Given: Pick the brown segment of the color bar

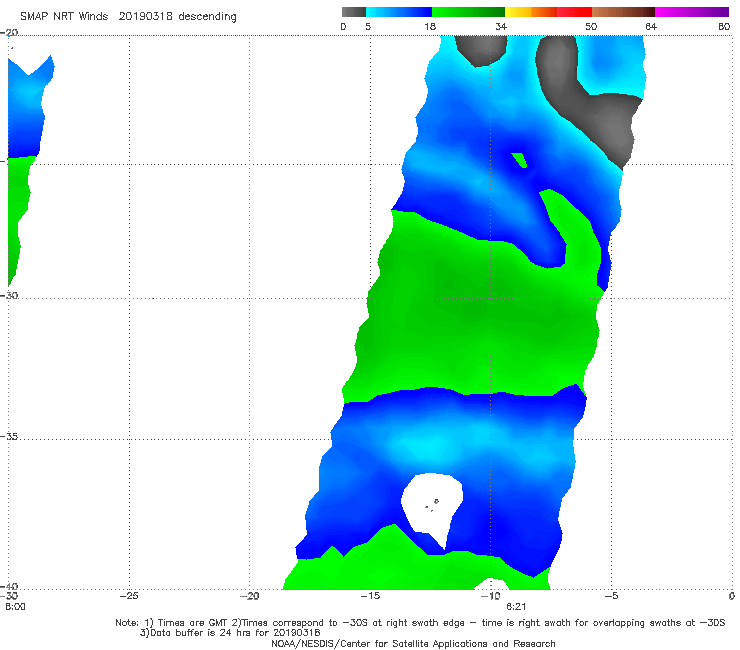Looking at the screenshot, I should tap(623, 12).
